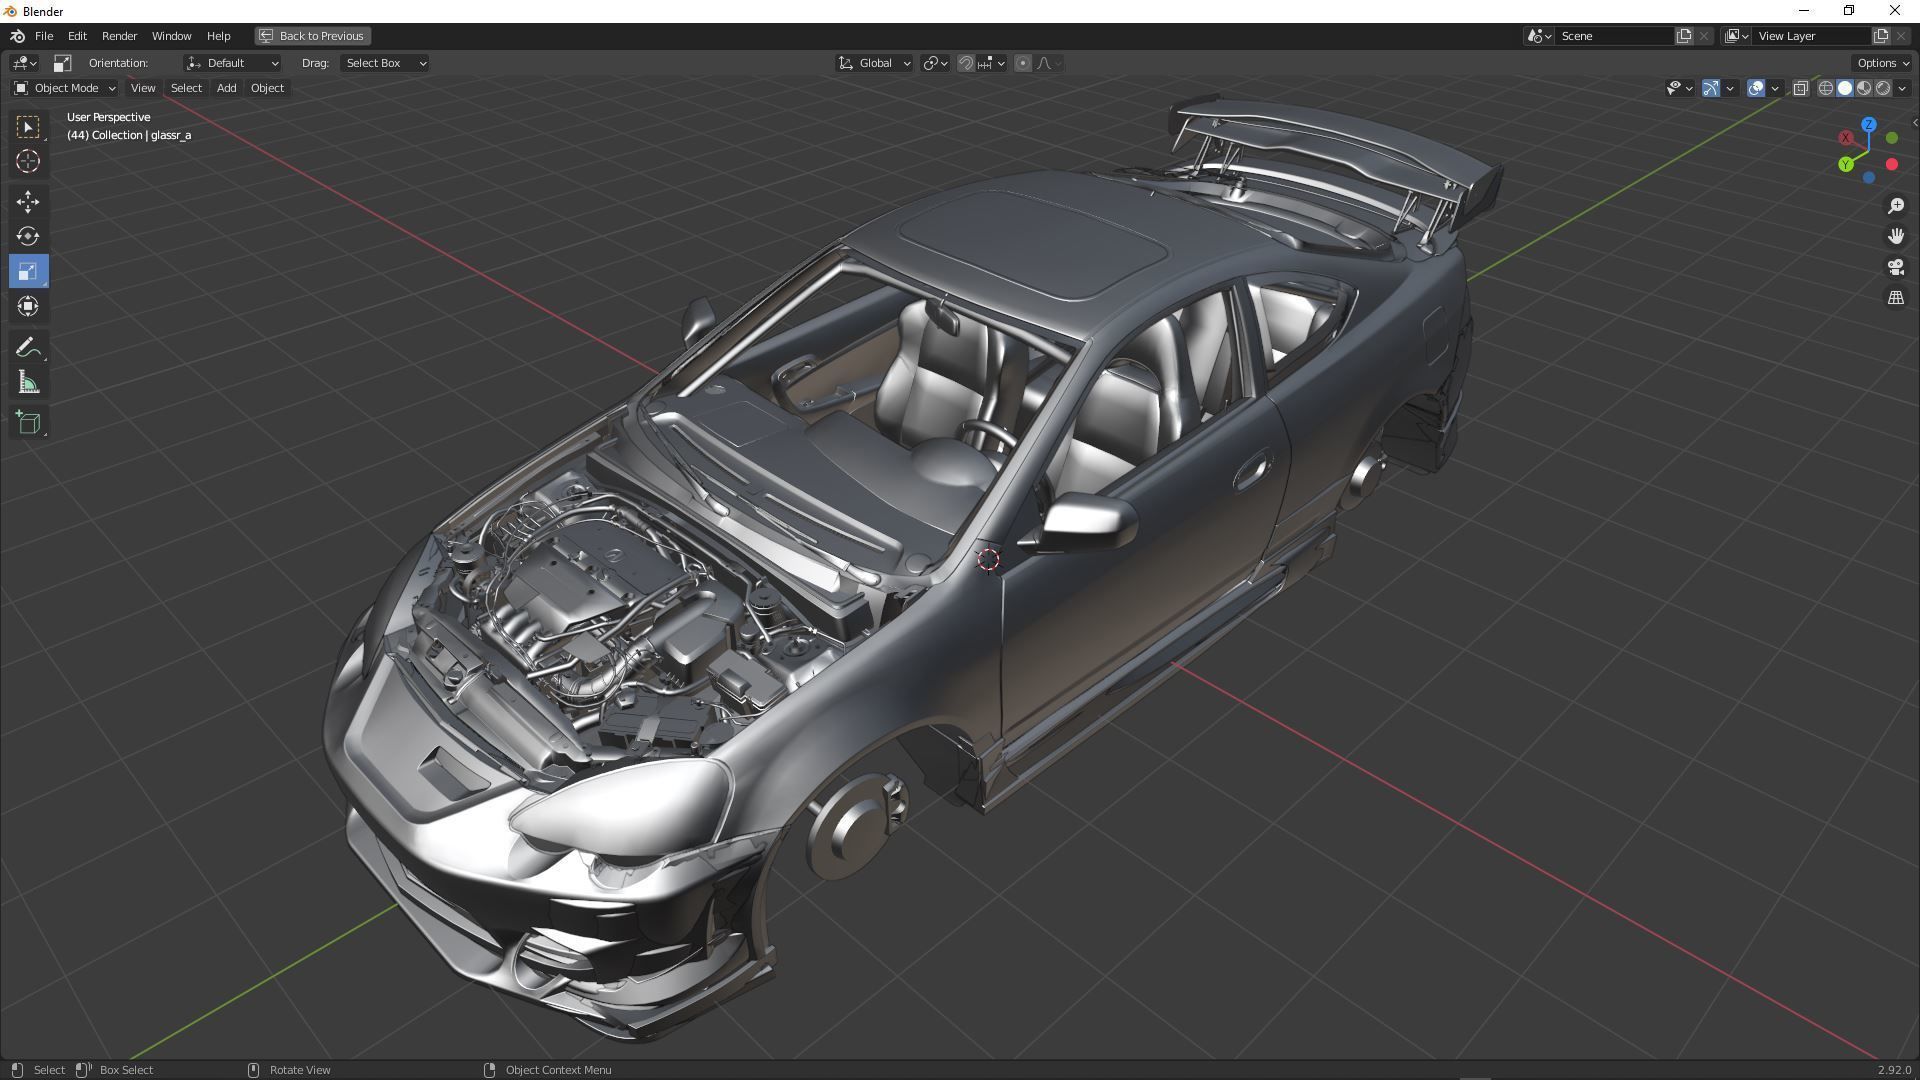The width and height of the screenshot is (1920, 1080).
Task: Open pivot point dropdown
Action: point(935,63)
